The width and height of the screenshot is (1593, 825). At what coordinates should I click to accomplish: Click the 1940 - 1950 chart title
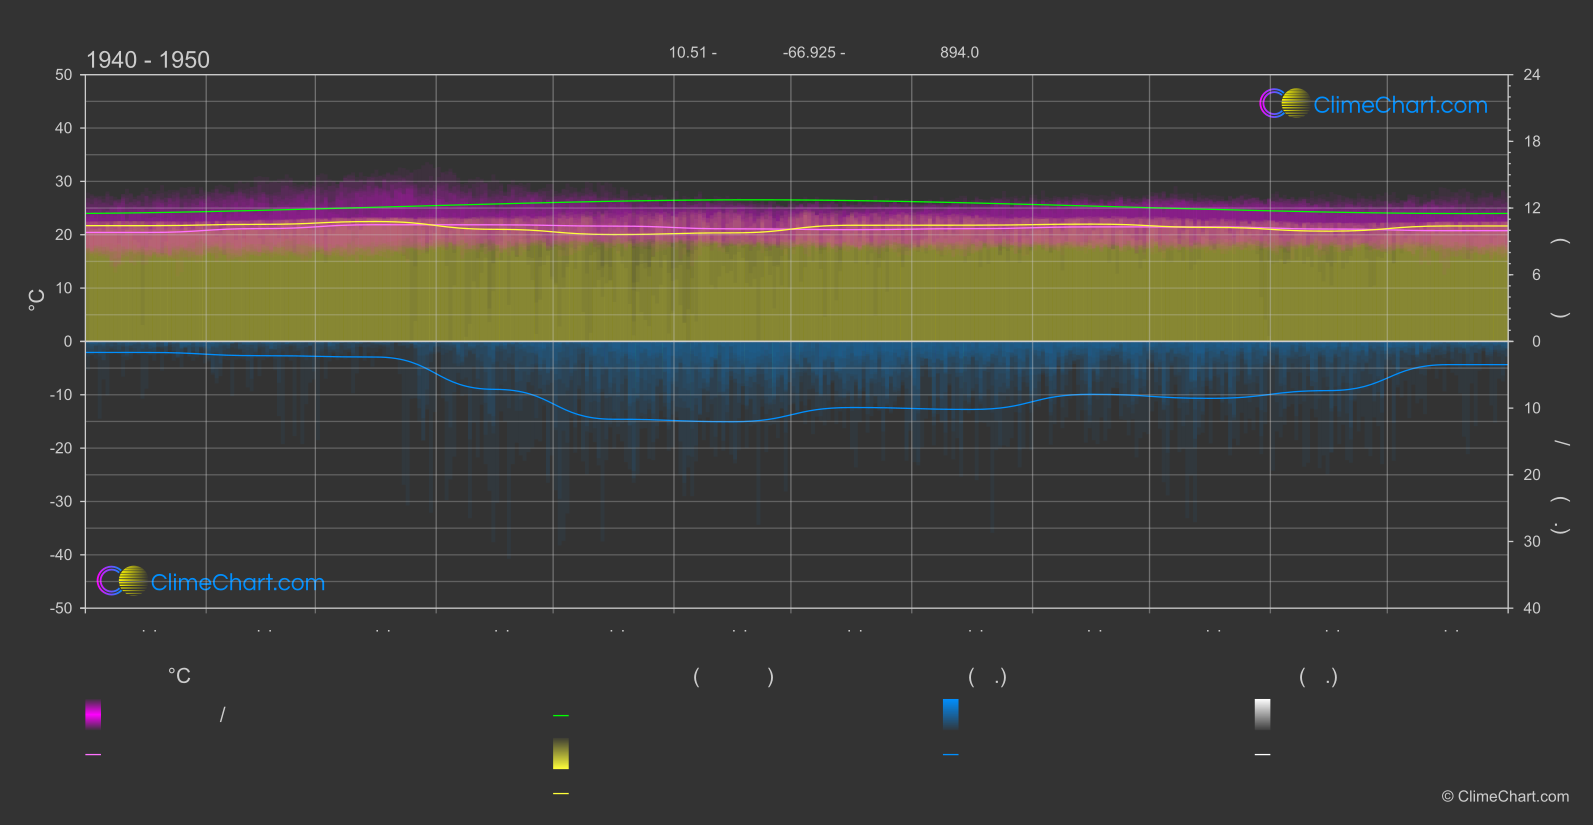tap(148, 60)
